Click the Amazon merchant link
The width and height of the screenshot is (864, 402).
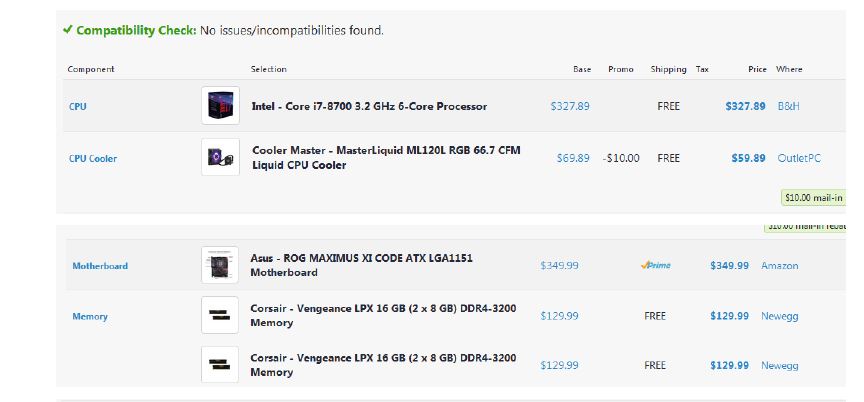[780, 266]
